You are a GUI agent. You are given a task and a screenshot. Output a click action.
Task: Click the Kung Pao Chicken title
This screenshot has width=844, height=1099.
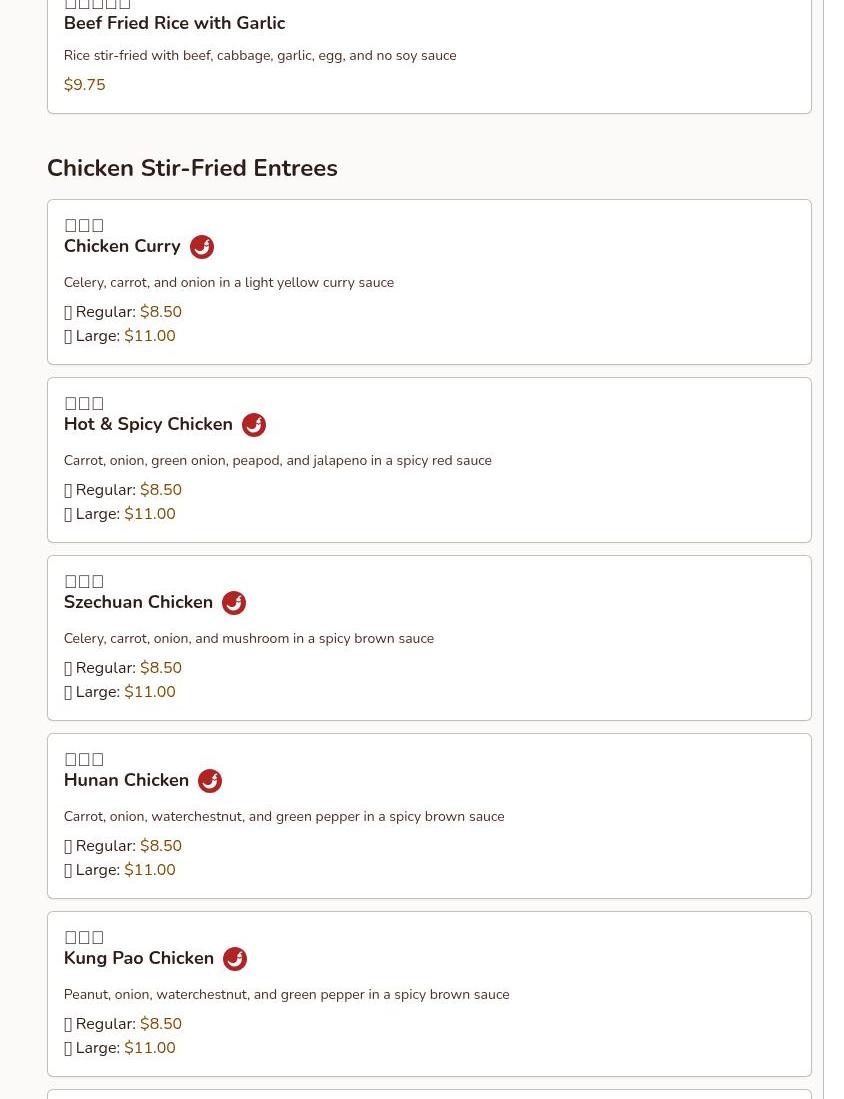[139, 958]
